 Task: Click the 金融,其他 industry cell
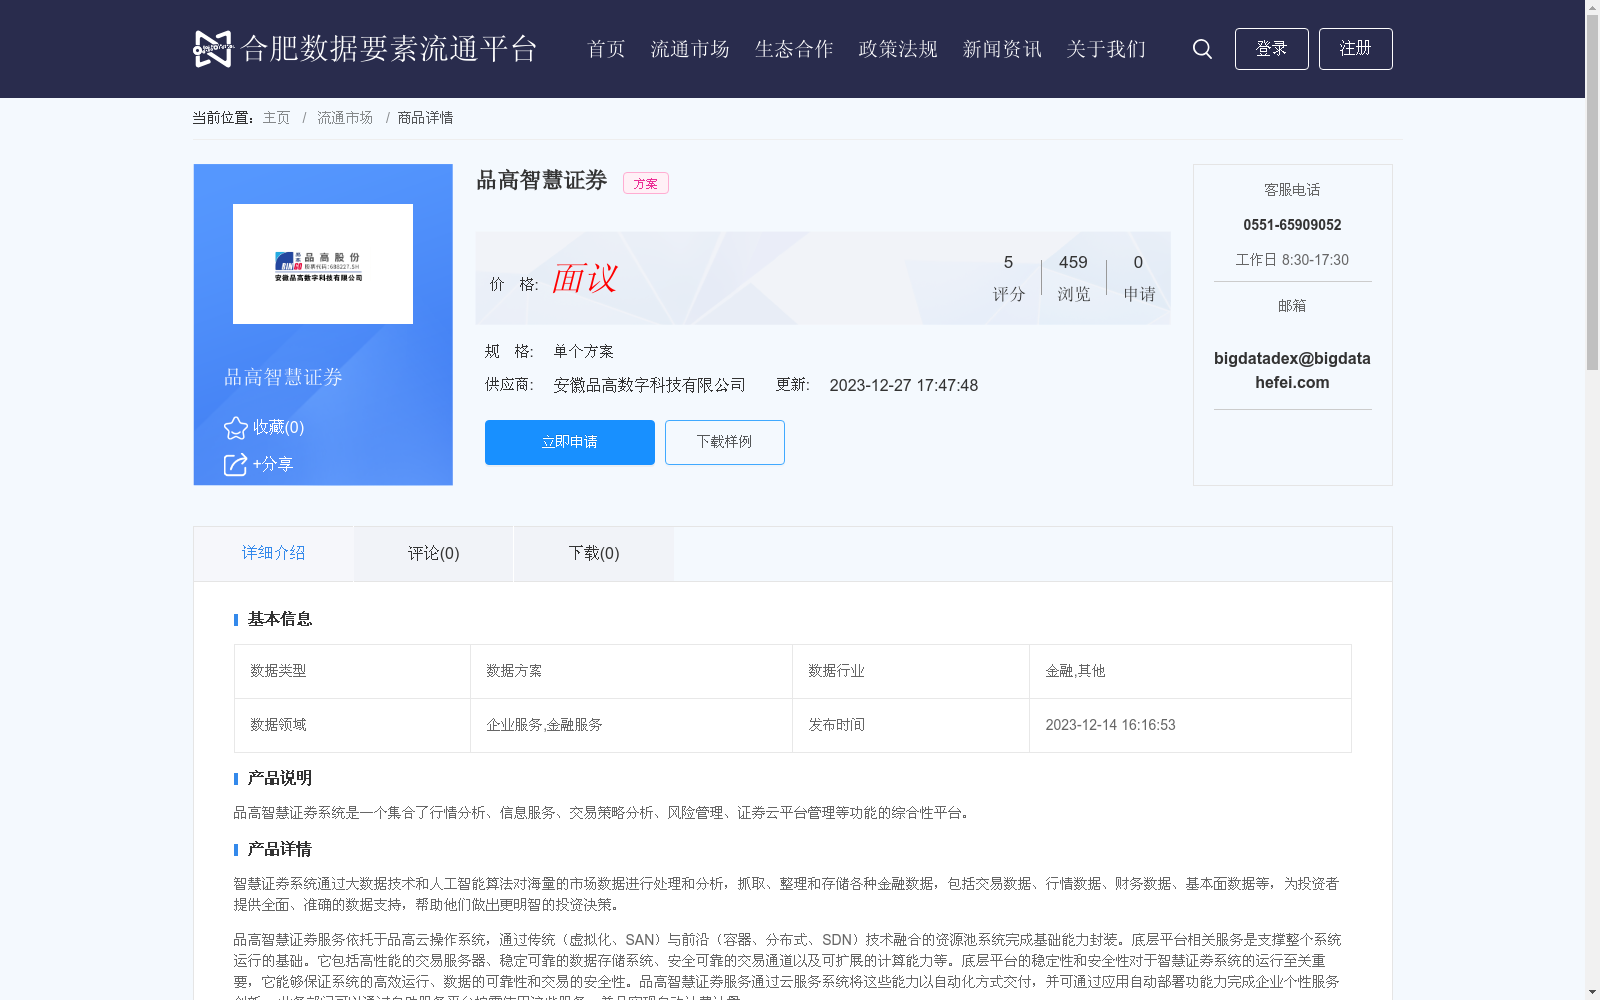point(1190,671)
